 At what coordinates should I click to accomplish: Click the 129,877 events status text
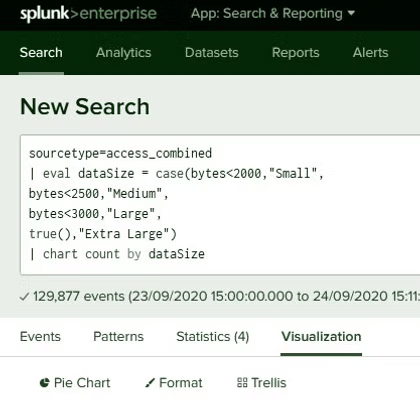tap(79, 296)
